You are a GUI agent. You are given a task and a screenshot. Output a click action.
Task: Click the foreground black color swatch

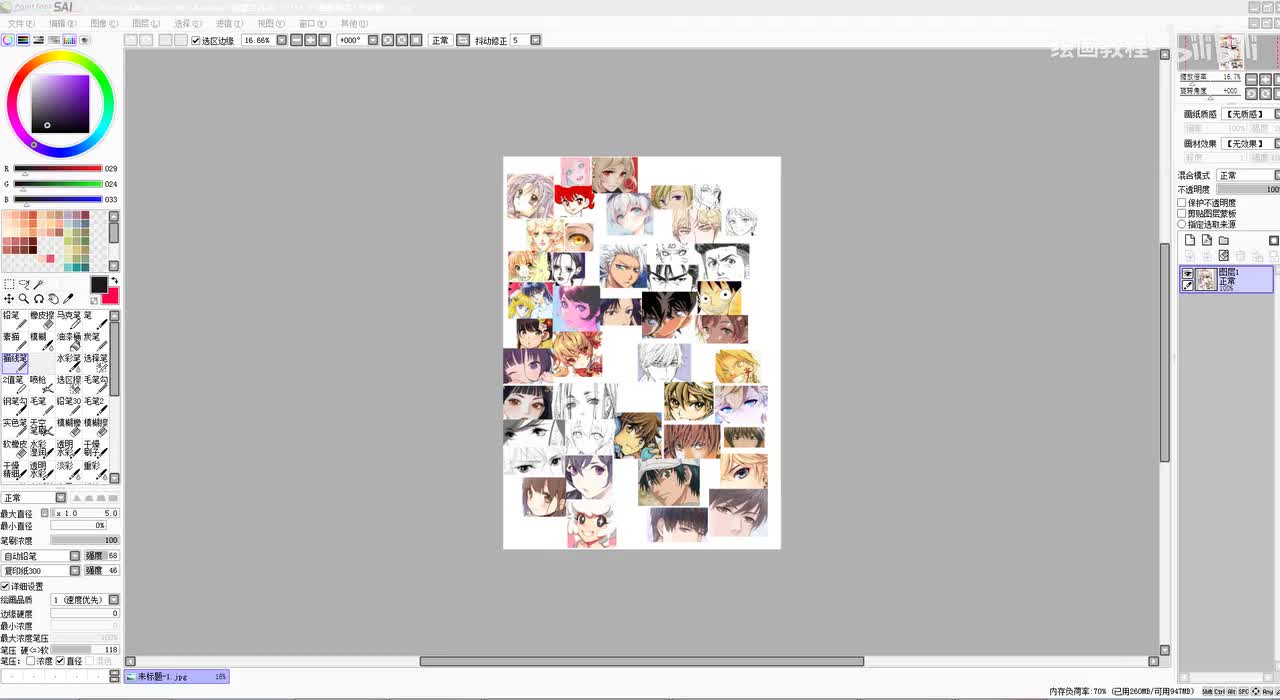click(99, 285)
